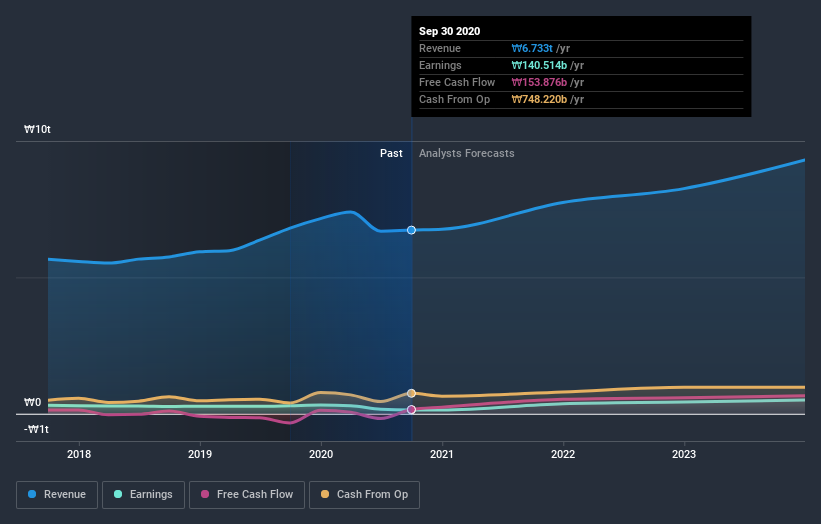Screen dimensions: 821x524
Task: Click the ₩748.220b cash from op value
Action: pos(539,99)
